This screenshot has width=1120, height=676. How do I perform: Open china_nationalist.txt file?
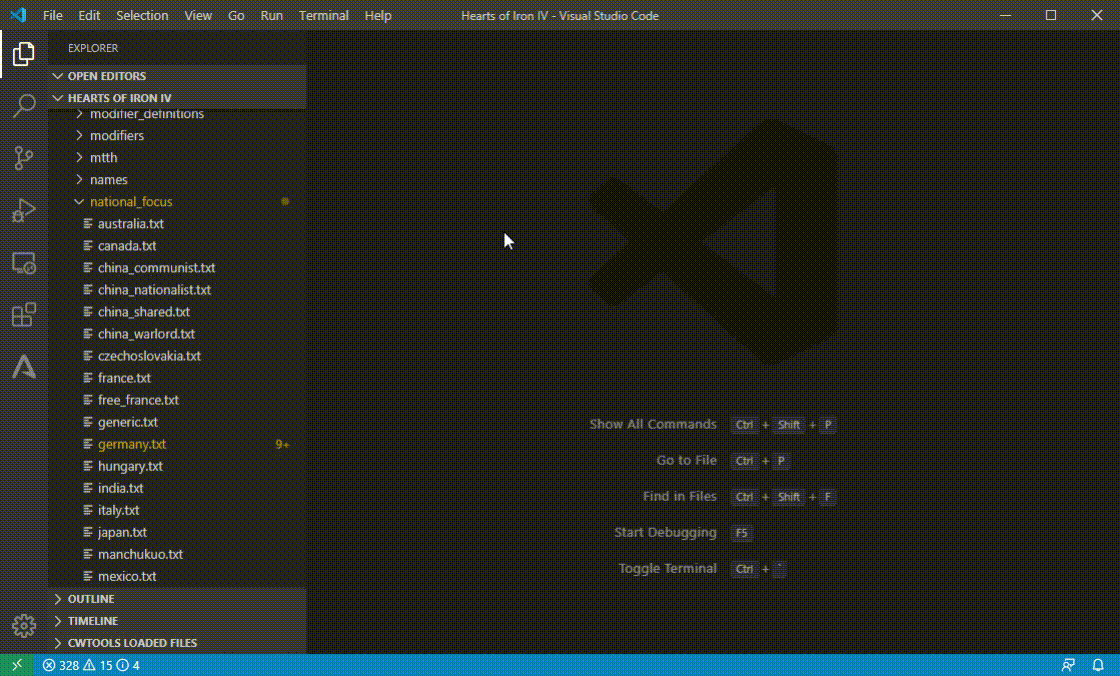(177, 290)
